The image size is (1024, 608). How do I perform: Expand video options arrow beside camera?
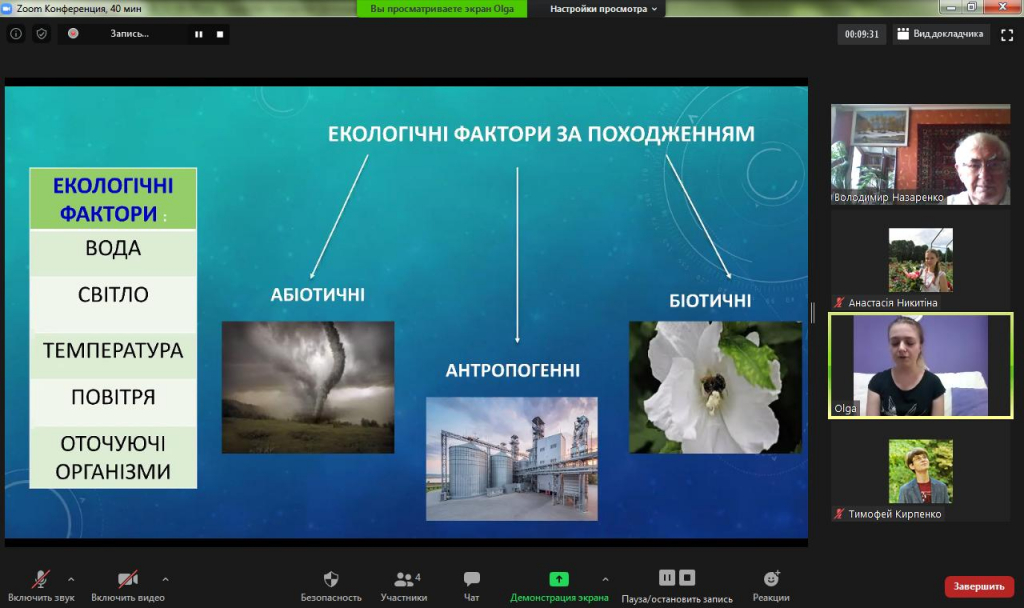click(165, 579)
